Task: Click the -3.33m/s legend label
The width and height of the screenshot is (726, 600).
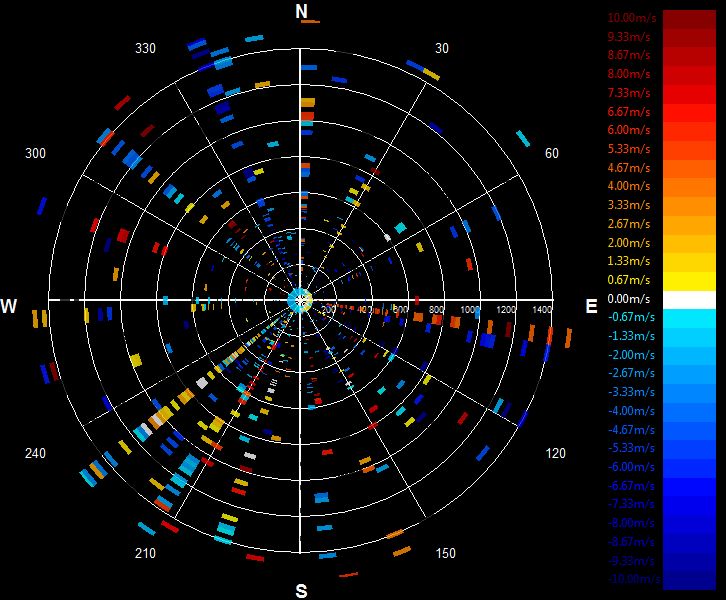Action: [631, 392]
